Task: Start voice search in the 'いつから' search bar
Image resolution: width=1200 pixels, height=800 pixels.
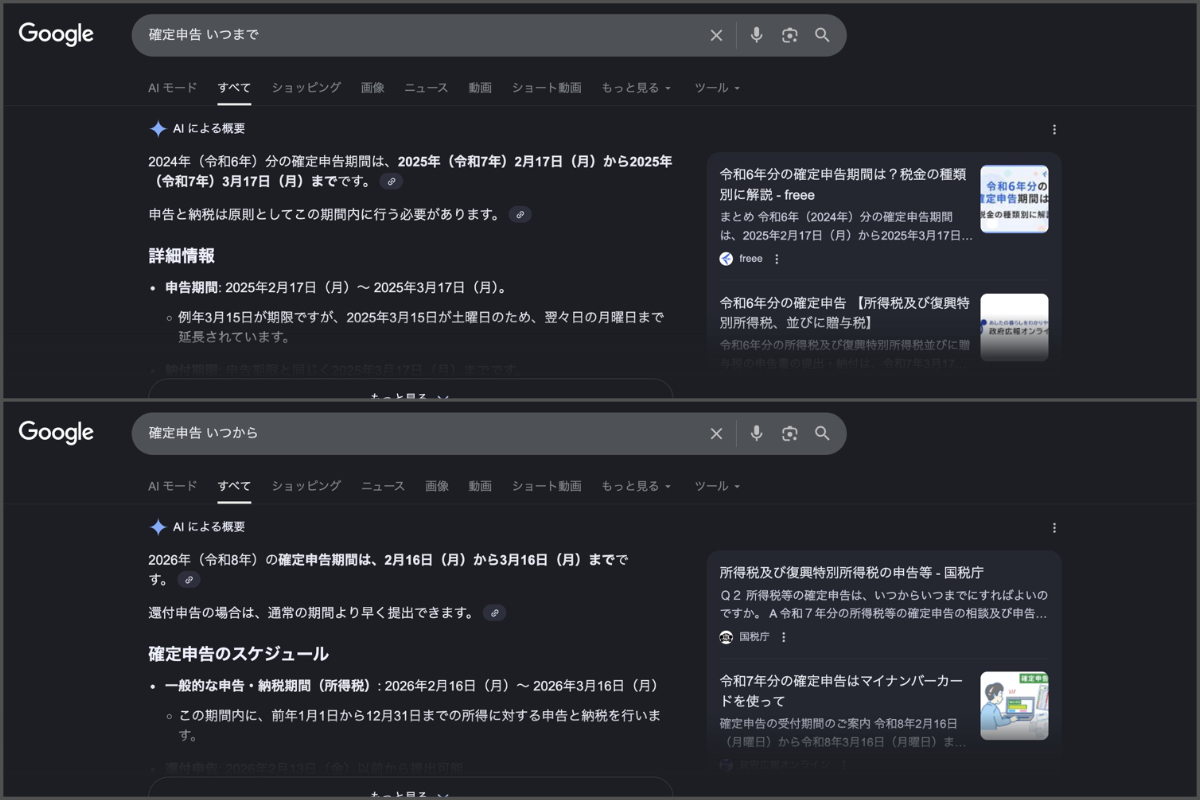Action: click(757, 433)
